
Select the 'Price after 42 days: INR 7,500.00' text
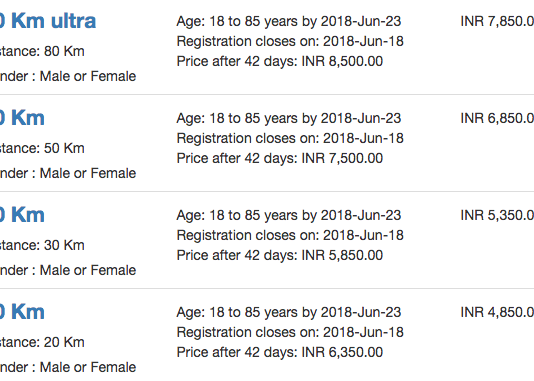pyautogui.click(x=280, y=158)
